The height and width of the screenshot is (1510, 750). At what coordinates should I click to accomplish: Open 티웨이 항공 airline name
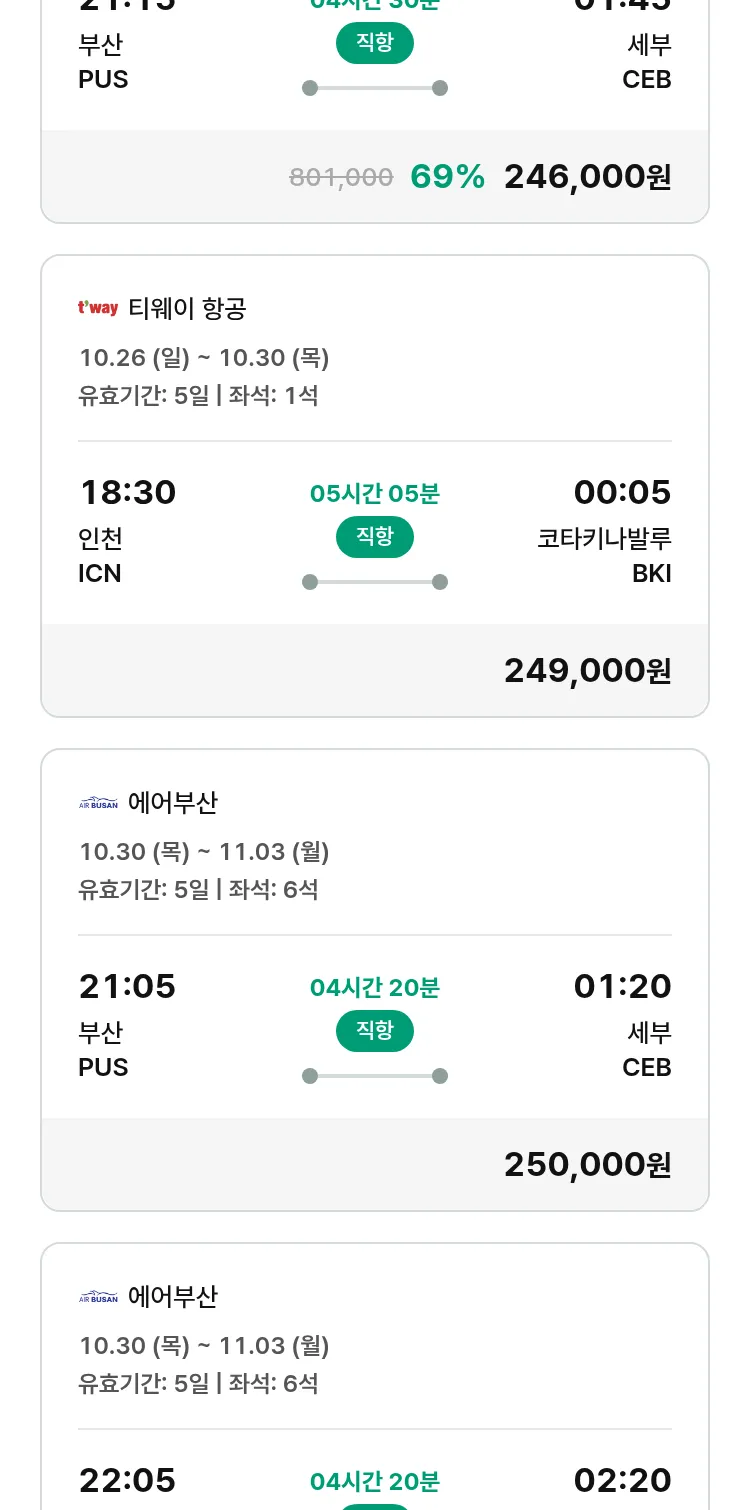coord(187,308)
